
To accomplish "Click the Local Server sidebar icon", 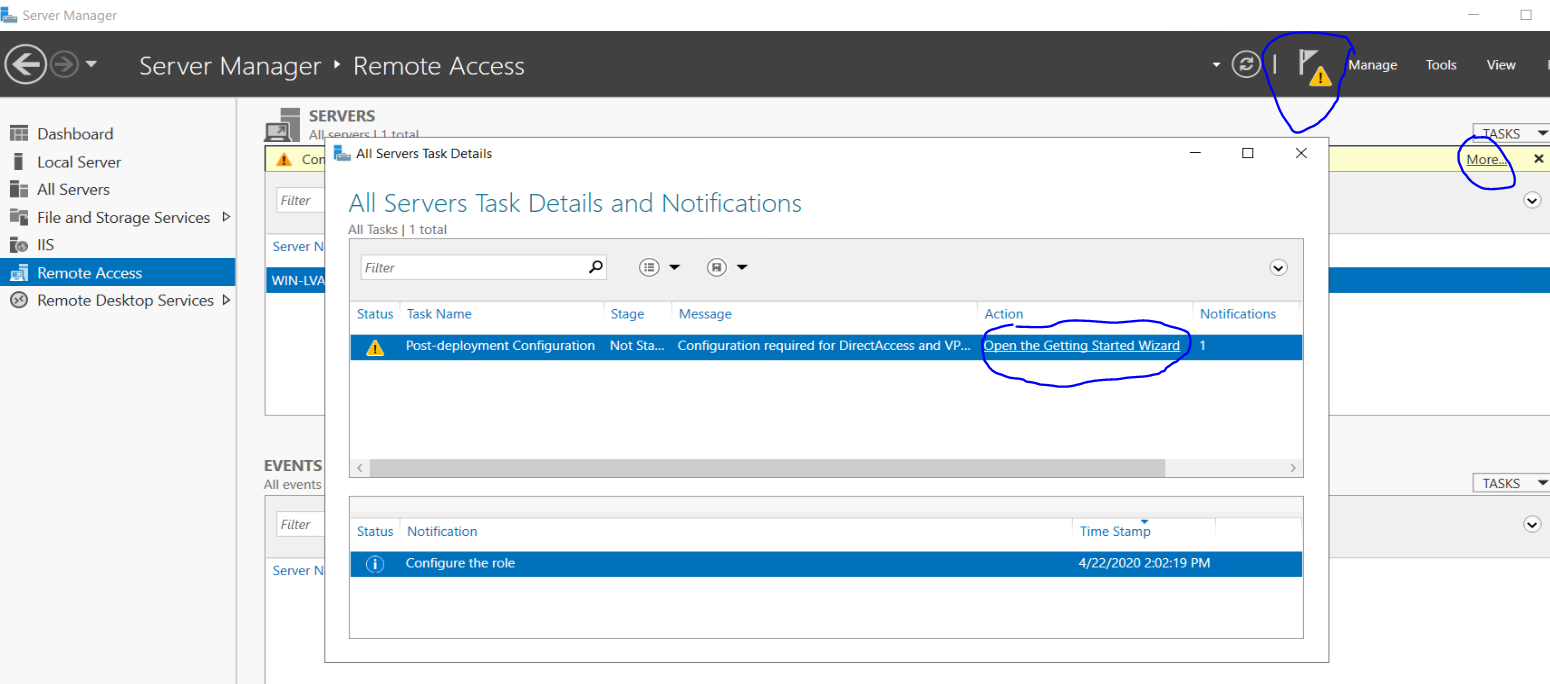I will (x=18, y=162).
